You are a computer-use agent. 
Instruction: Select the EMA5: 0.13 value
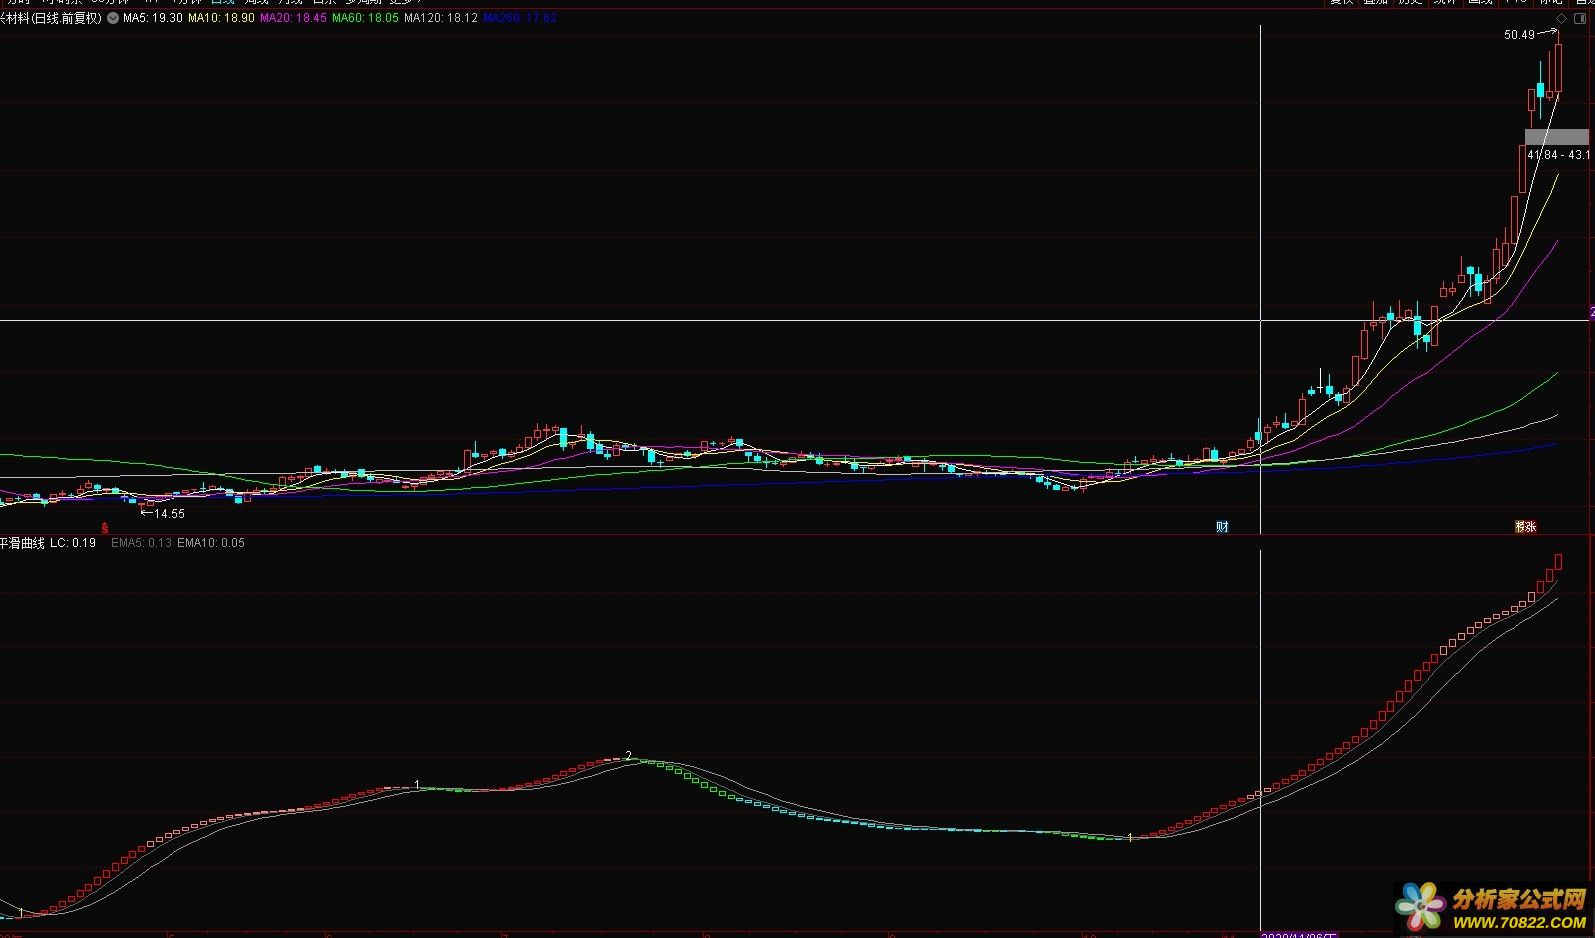click(141, 543)
